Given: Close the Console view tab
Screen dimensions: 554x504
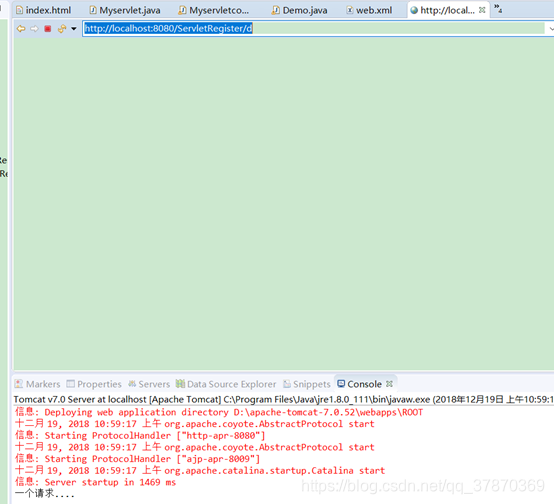Looking at the screenshot, I should point(389,384).
